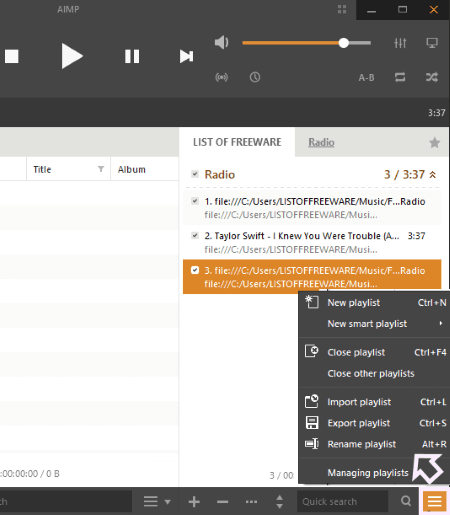This screenshot has height=515, width=450.
Task: Select the Taylor Swift I Knew You Were Trouble track
Action: [x=312, y=242]
